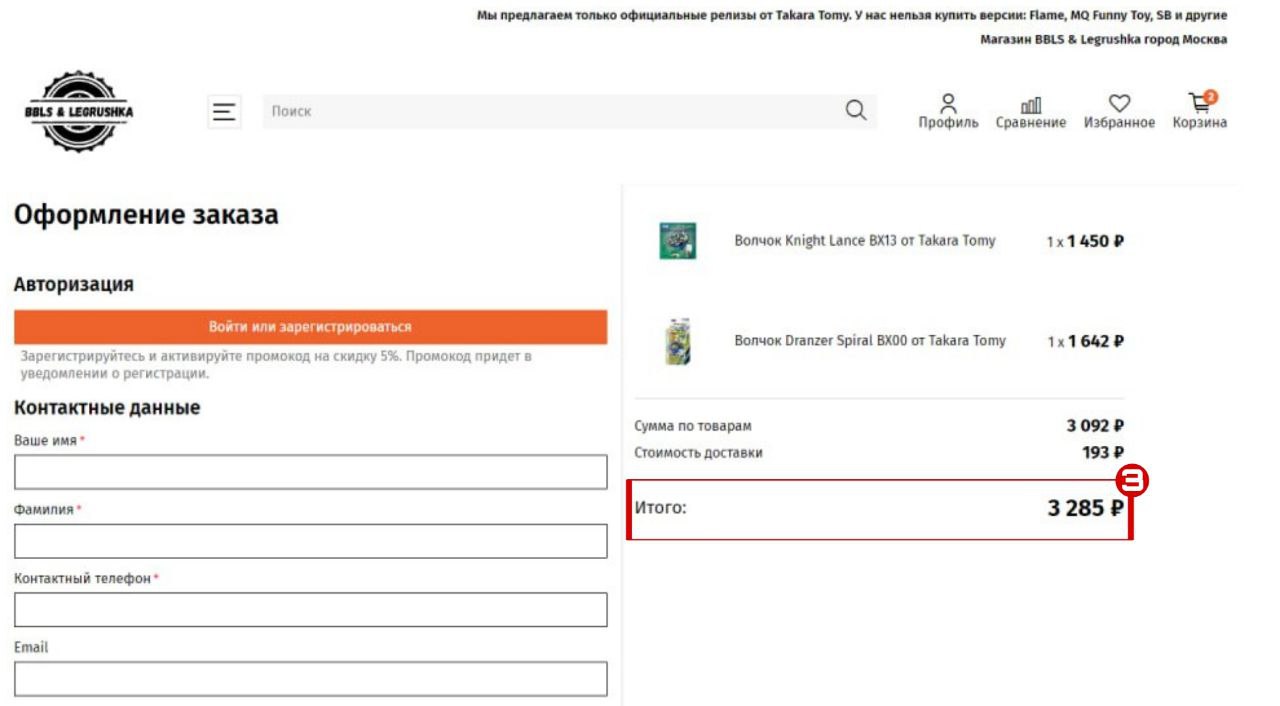Viewport: 1280px width, 706px height.
Task: Open the Профиль user icon
Action: point(948,103)
